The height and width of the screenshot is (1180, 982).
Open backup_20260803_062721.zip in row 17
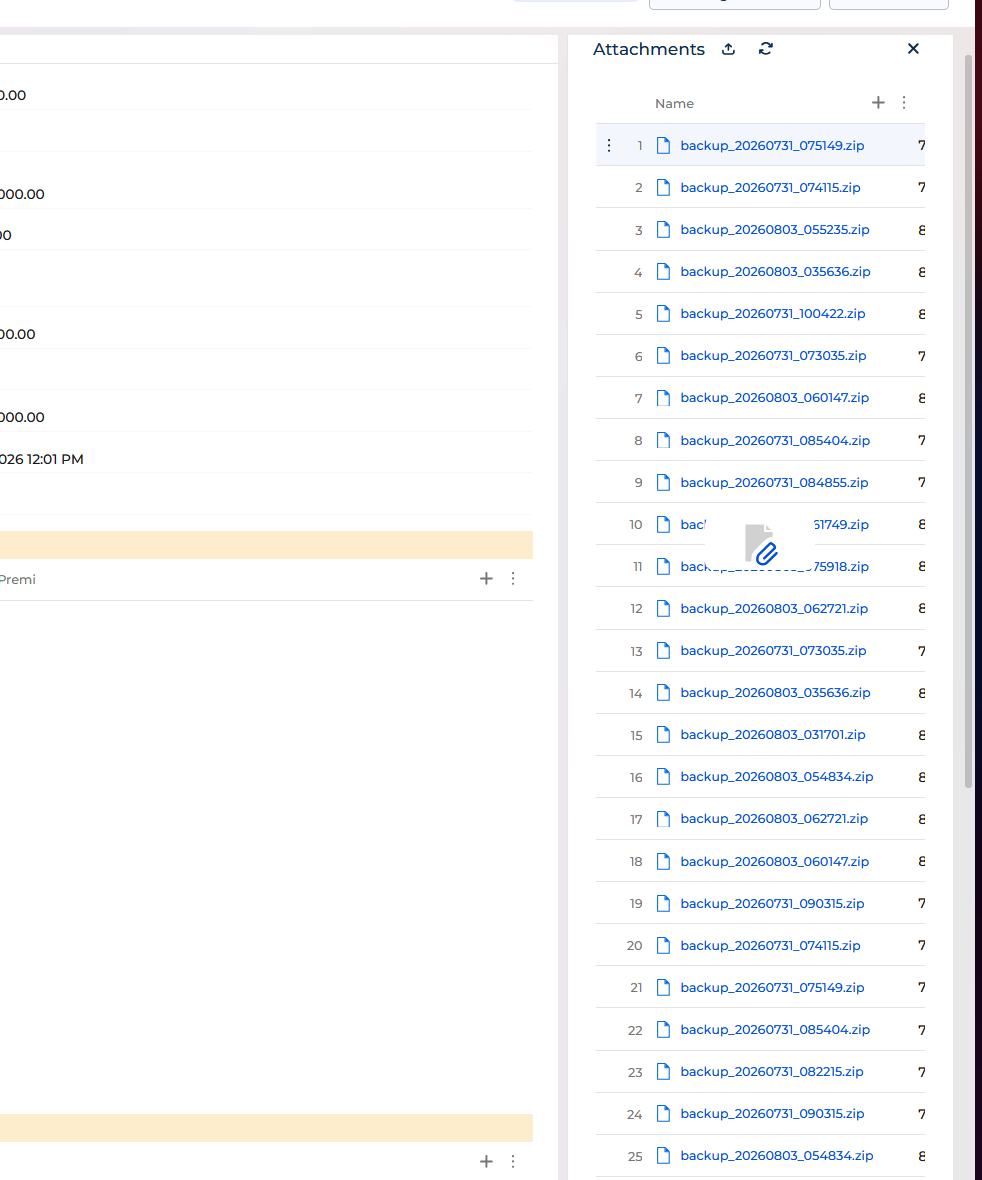coord(774,819)
